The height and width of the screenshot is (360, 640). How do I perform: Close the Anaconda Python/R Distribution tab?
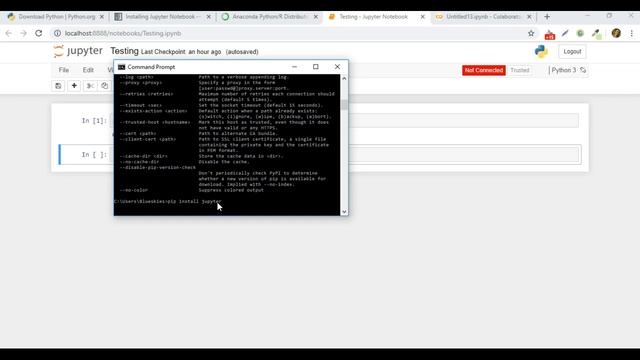click(x=316, y=17)
